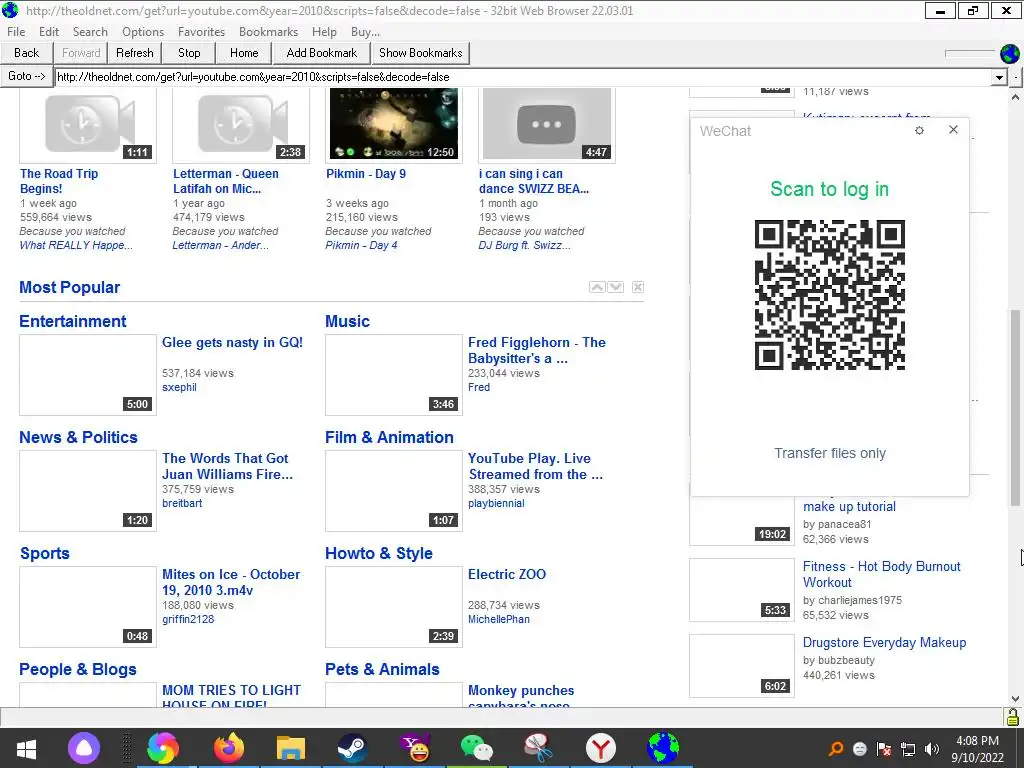
Task: Open the volume speaker tray icon
Action: [x=932, y=749]
